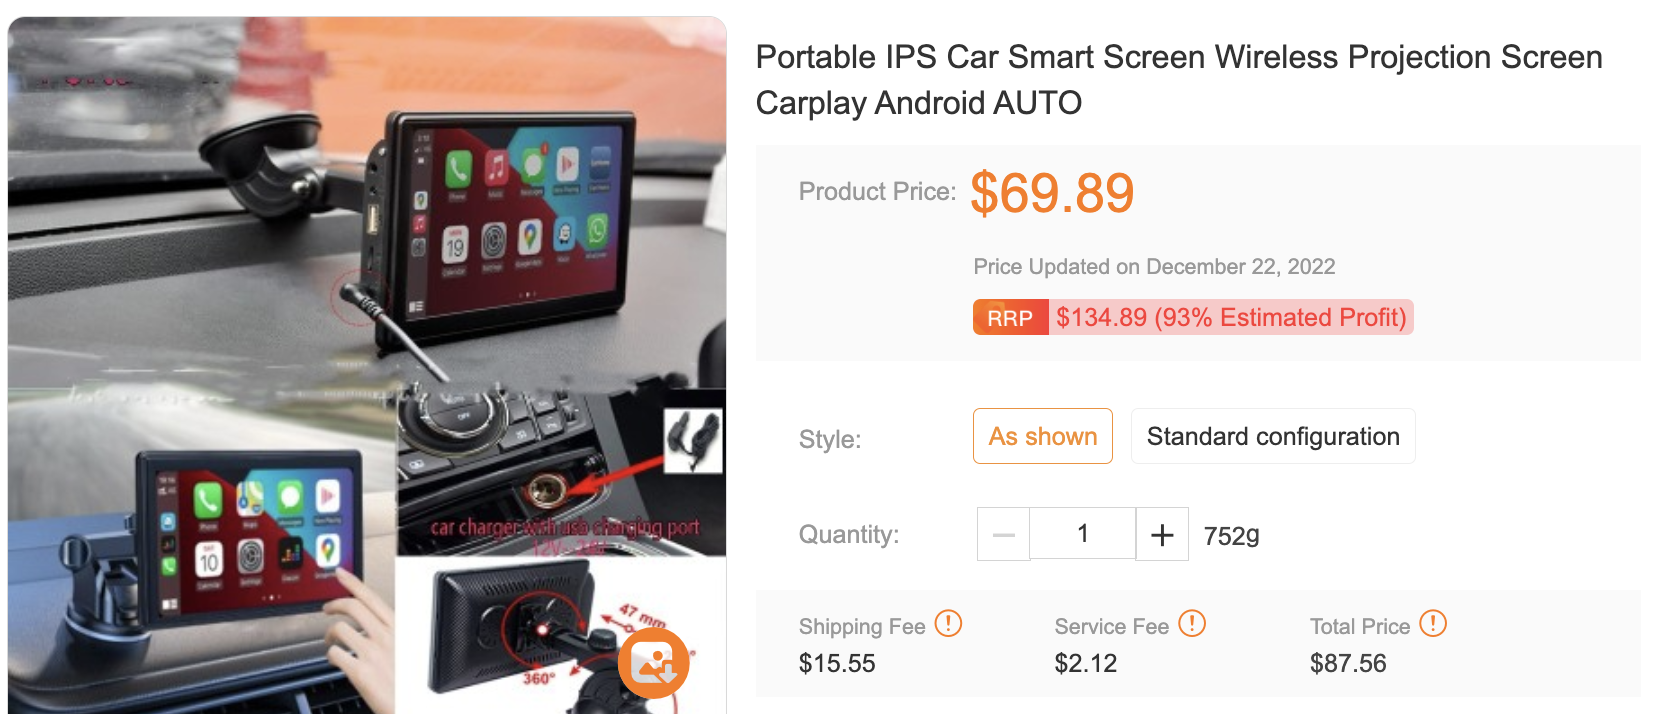Screen dimensions: 1658x714
Task: Click the quantity input field
Action: [x=1083, y=534]
